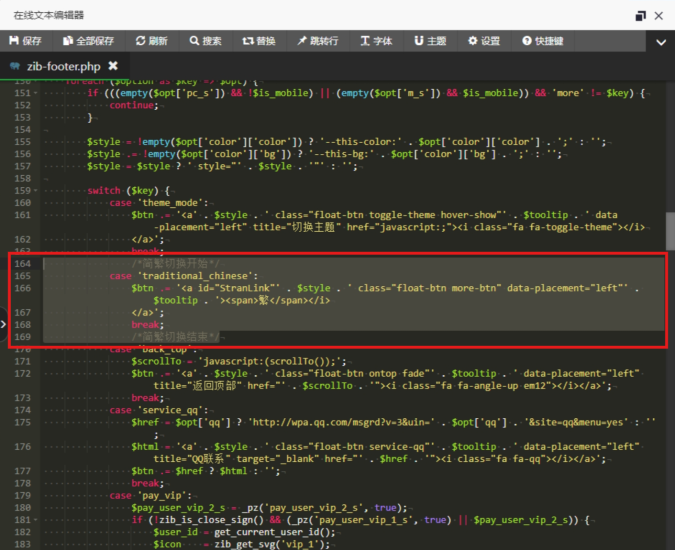The image size is (675, 550).
Task: Close the online text editor dialog
Action: (x=659, y=16)
